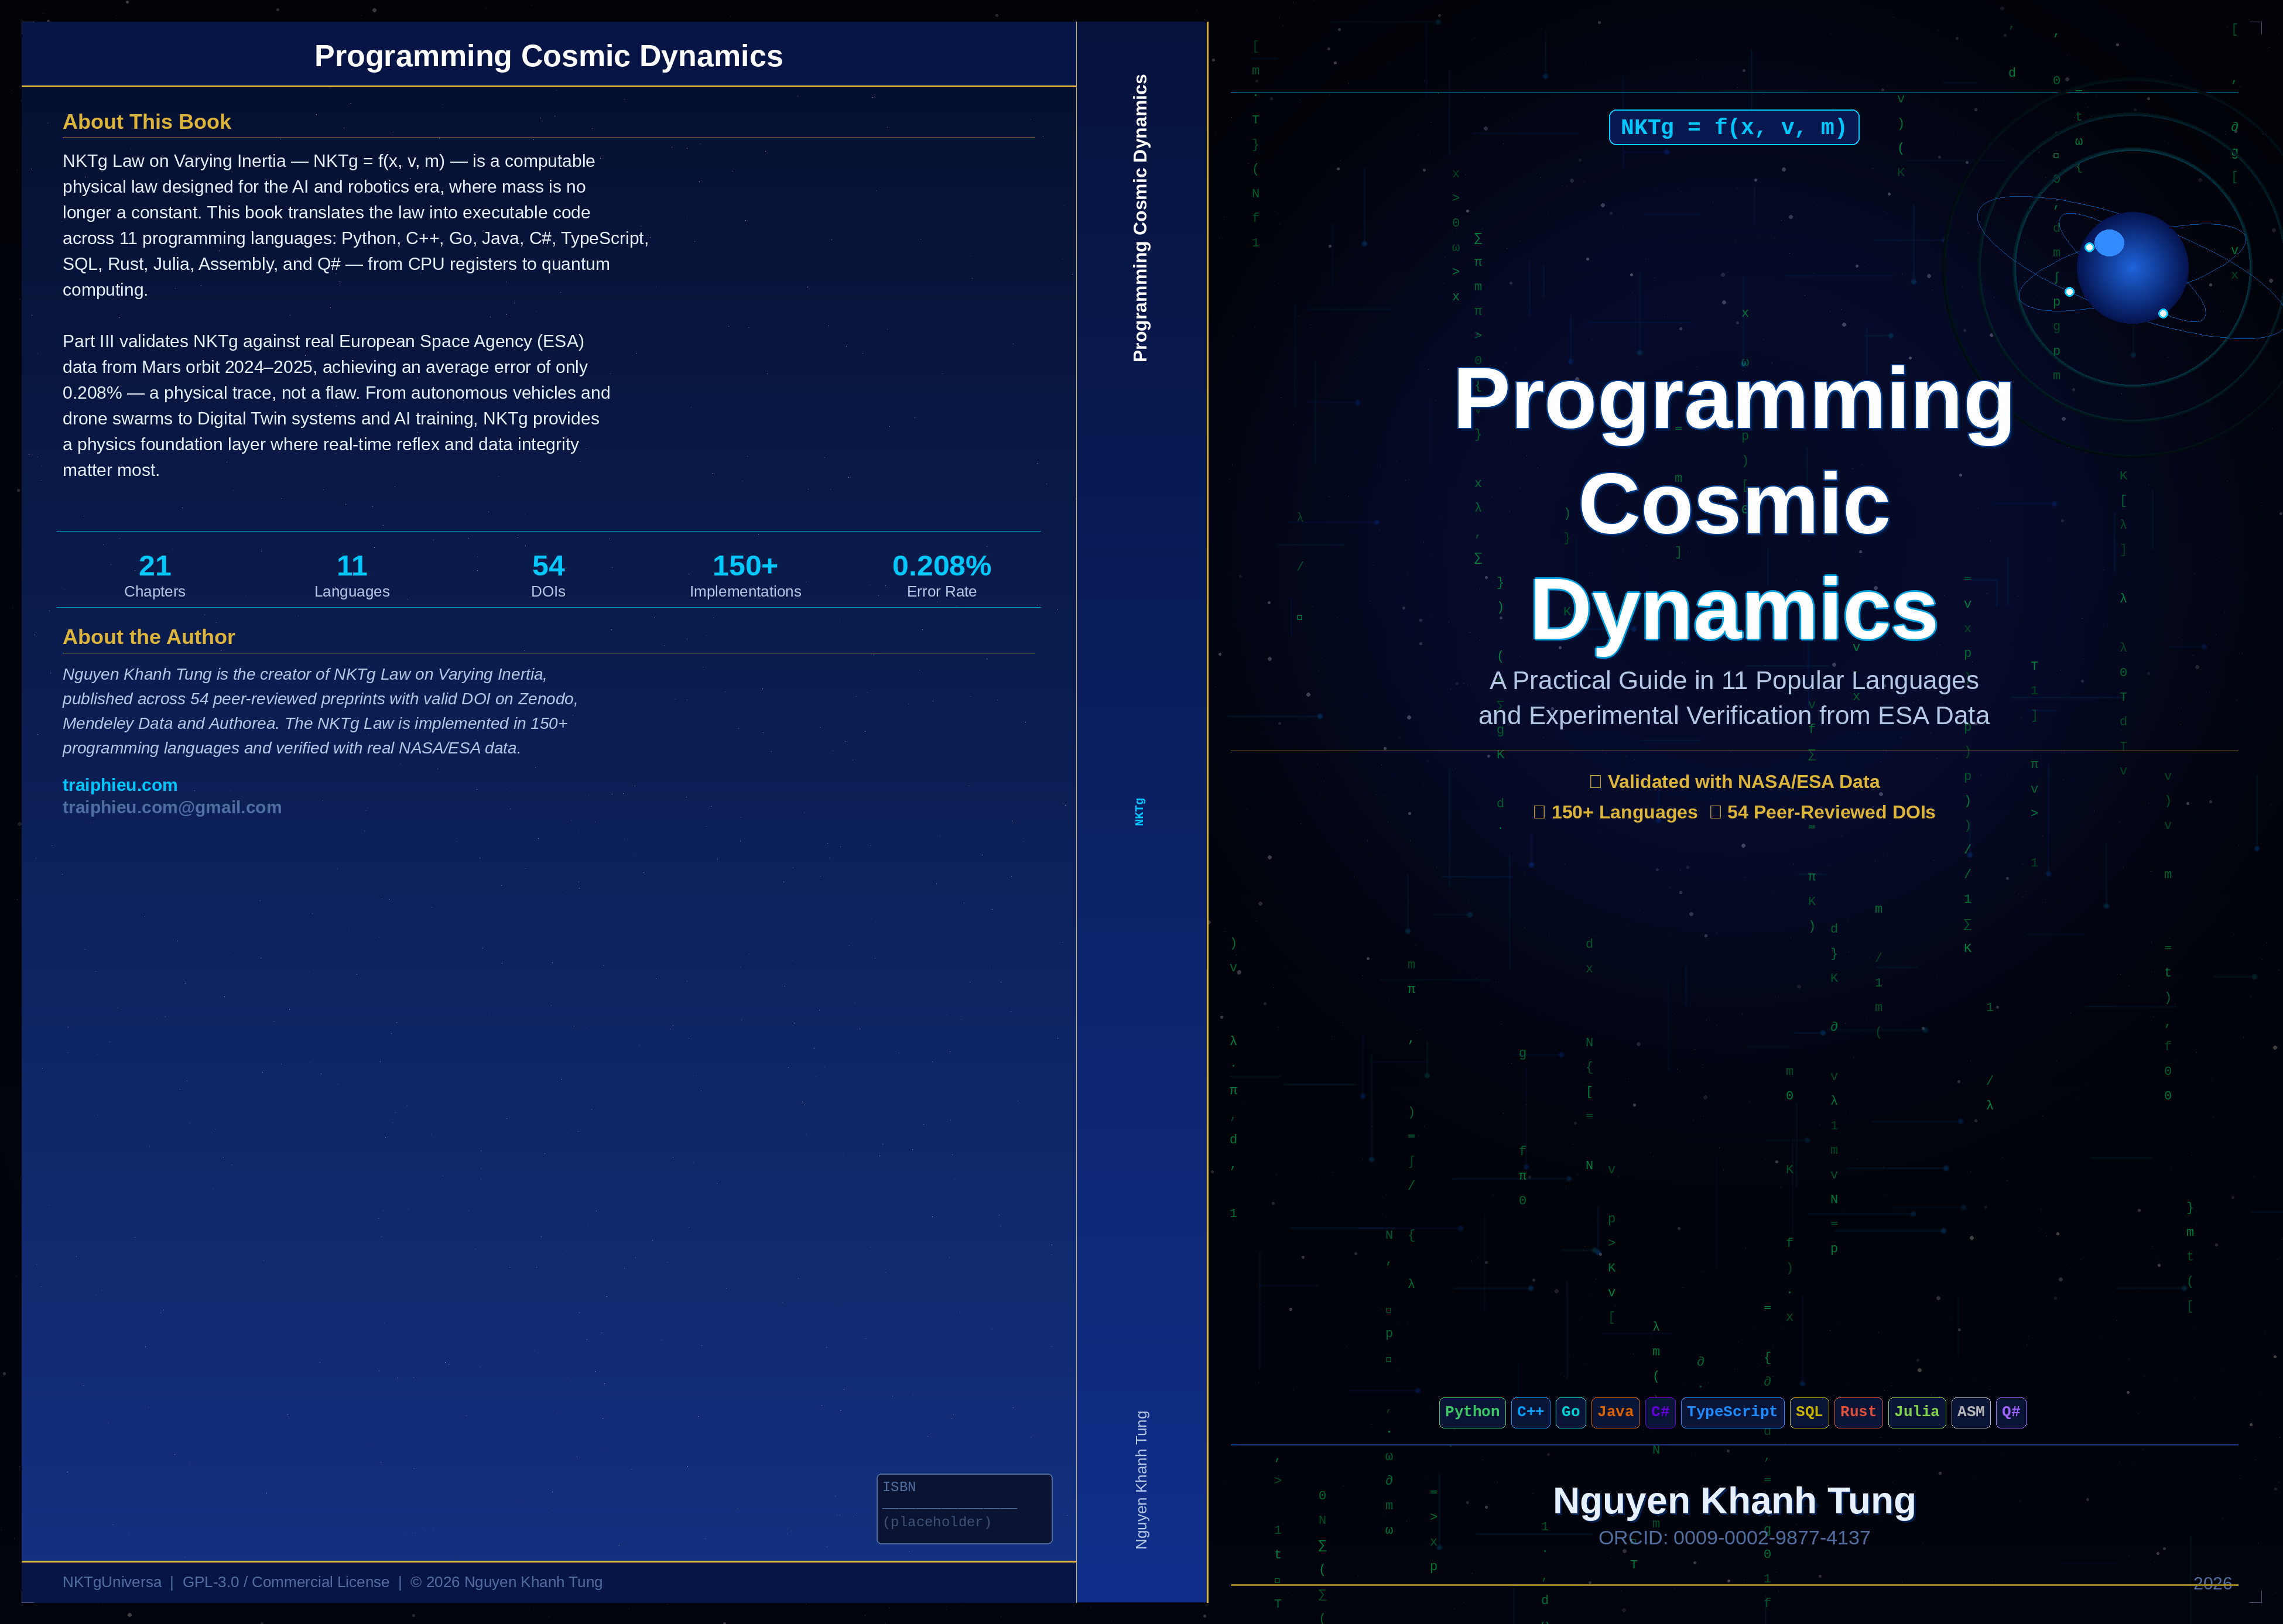Click the 150+ Implementations statistic

745,575
